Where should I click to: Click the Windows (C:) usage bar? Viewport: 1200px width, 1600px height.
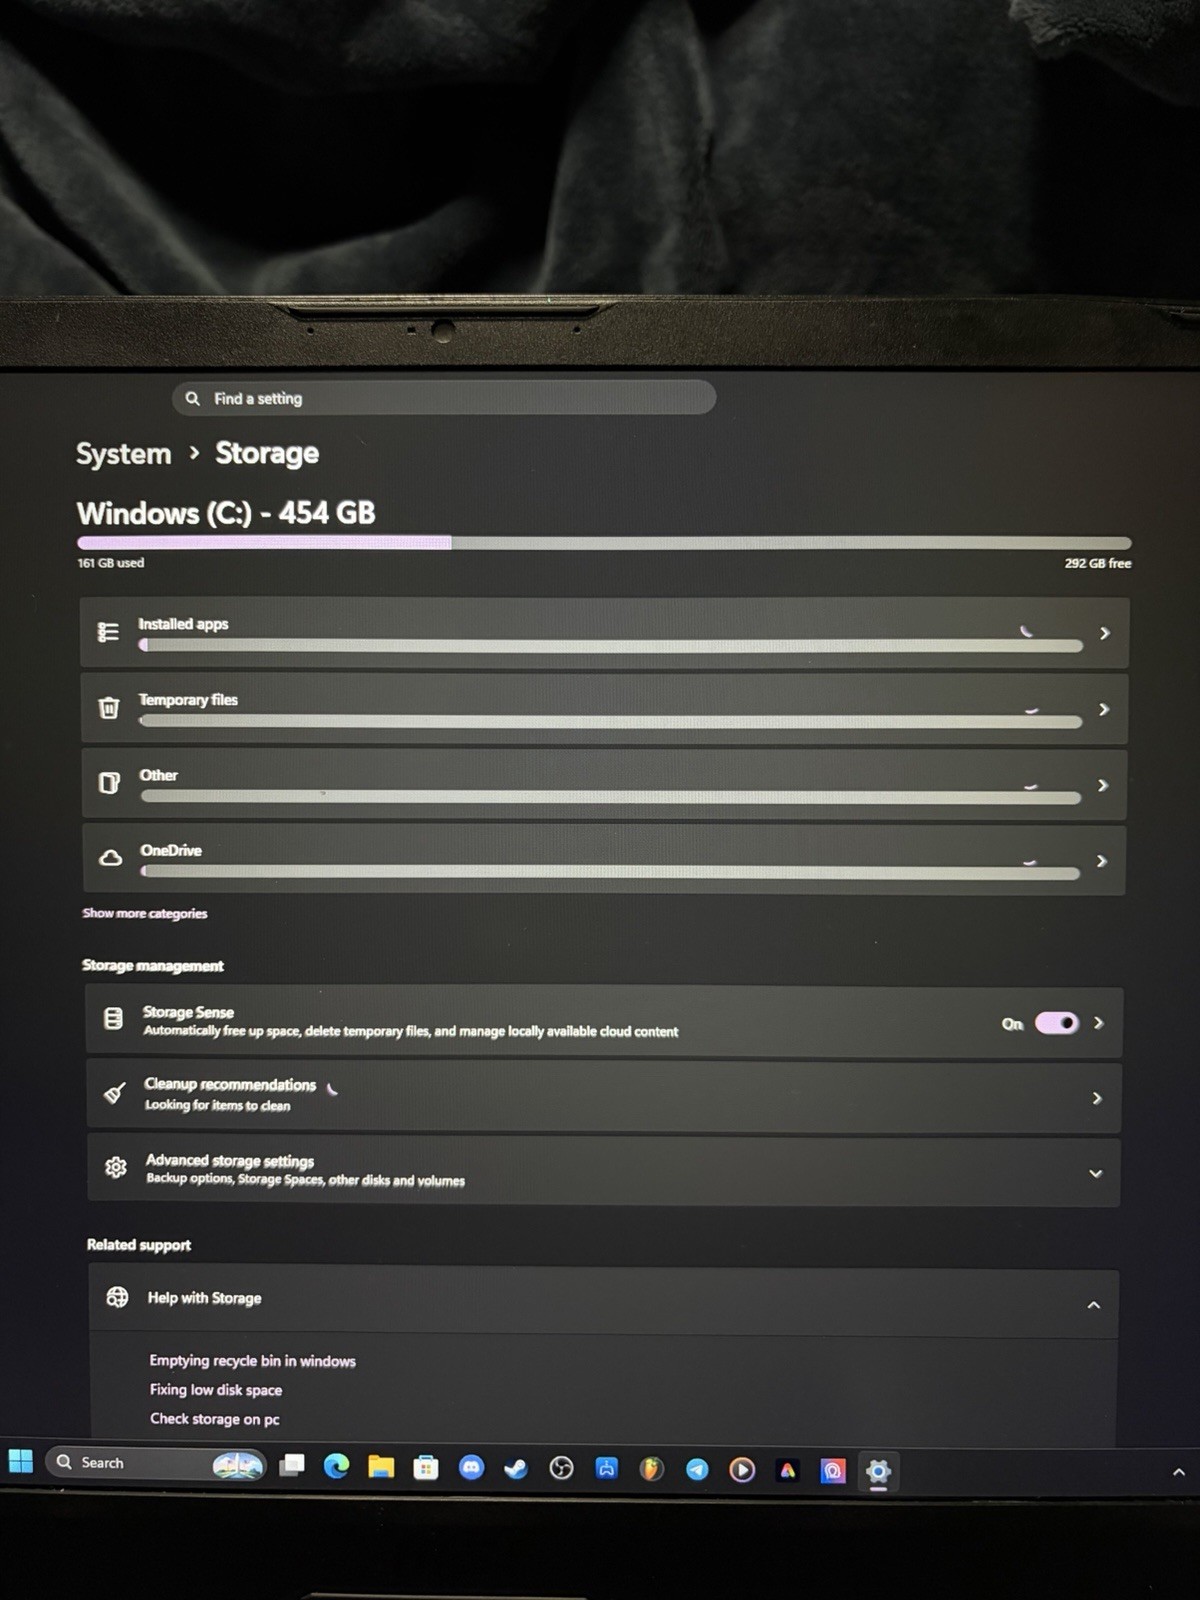[604, 543]
